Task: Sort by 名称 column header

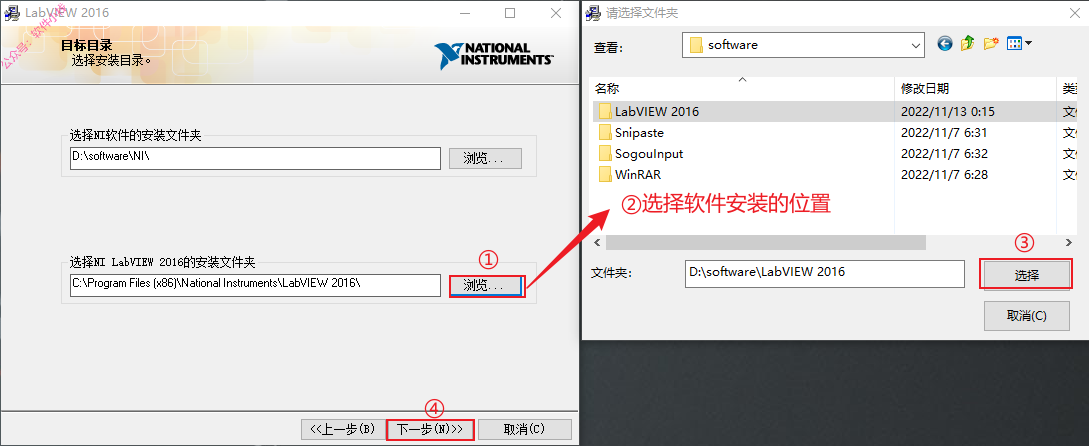Action: [x=742, y=89]
